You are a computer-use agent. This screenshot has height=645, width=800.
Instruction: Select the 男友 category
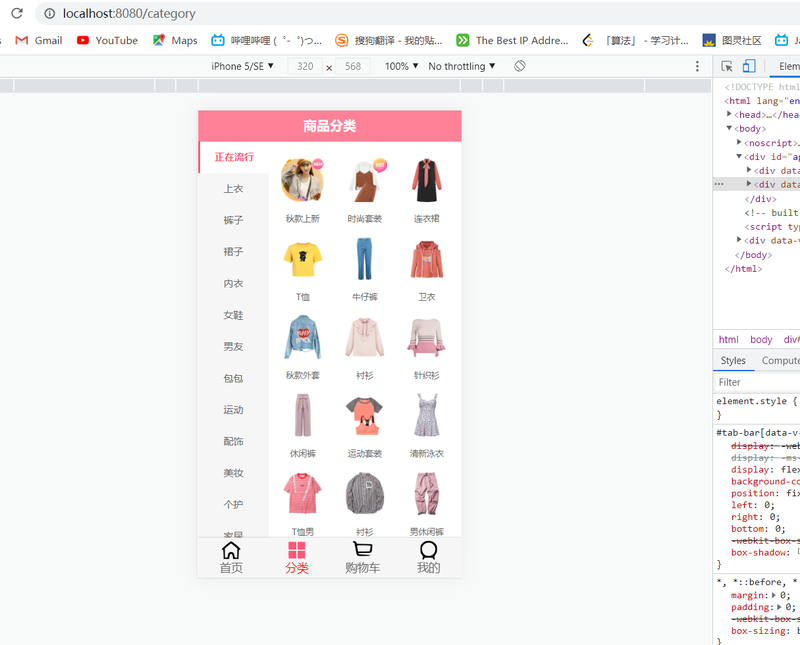[x=233, y=347]
